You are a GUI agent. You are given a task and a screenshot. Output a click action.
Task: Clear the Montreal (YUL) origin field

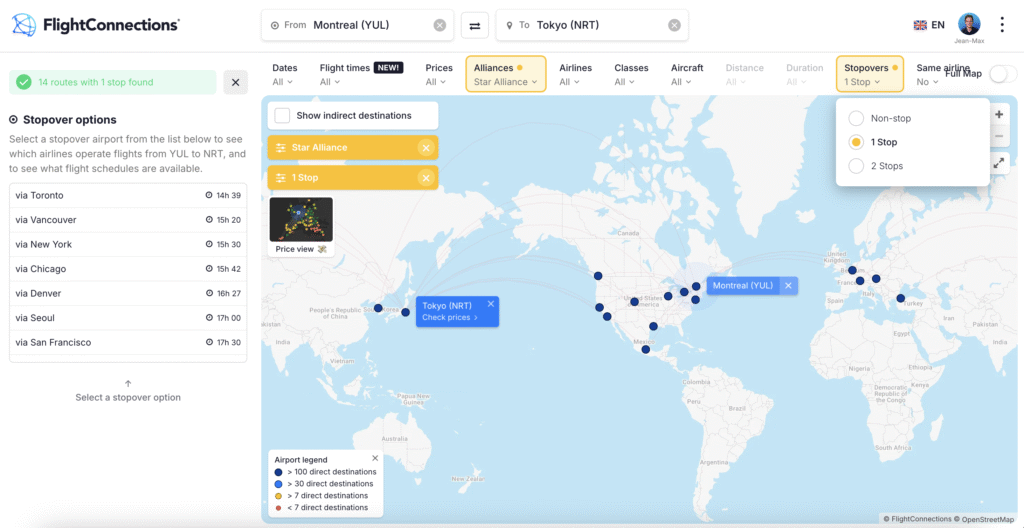coord(440,25)
